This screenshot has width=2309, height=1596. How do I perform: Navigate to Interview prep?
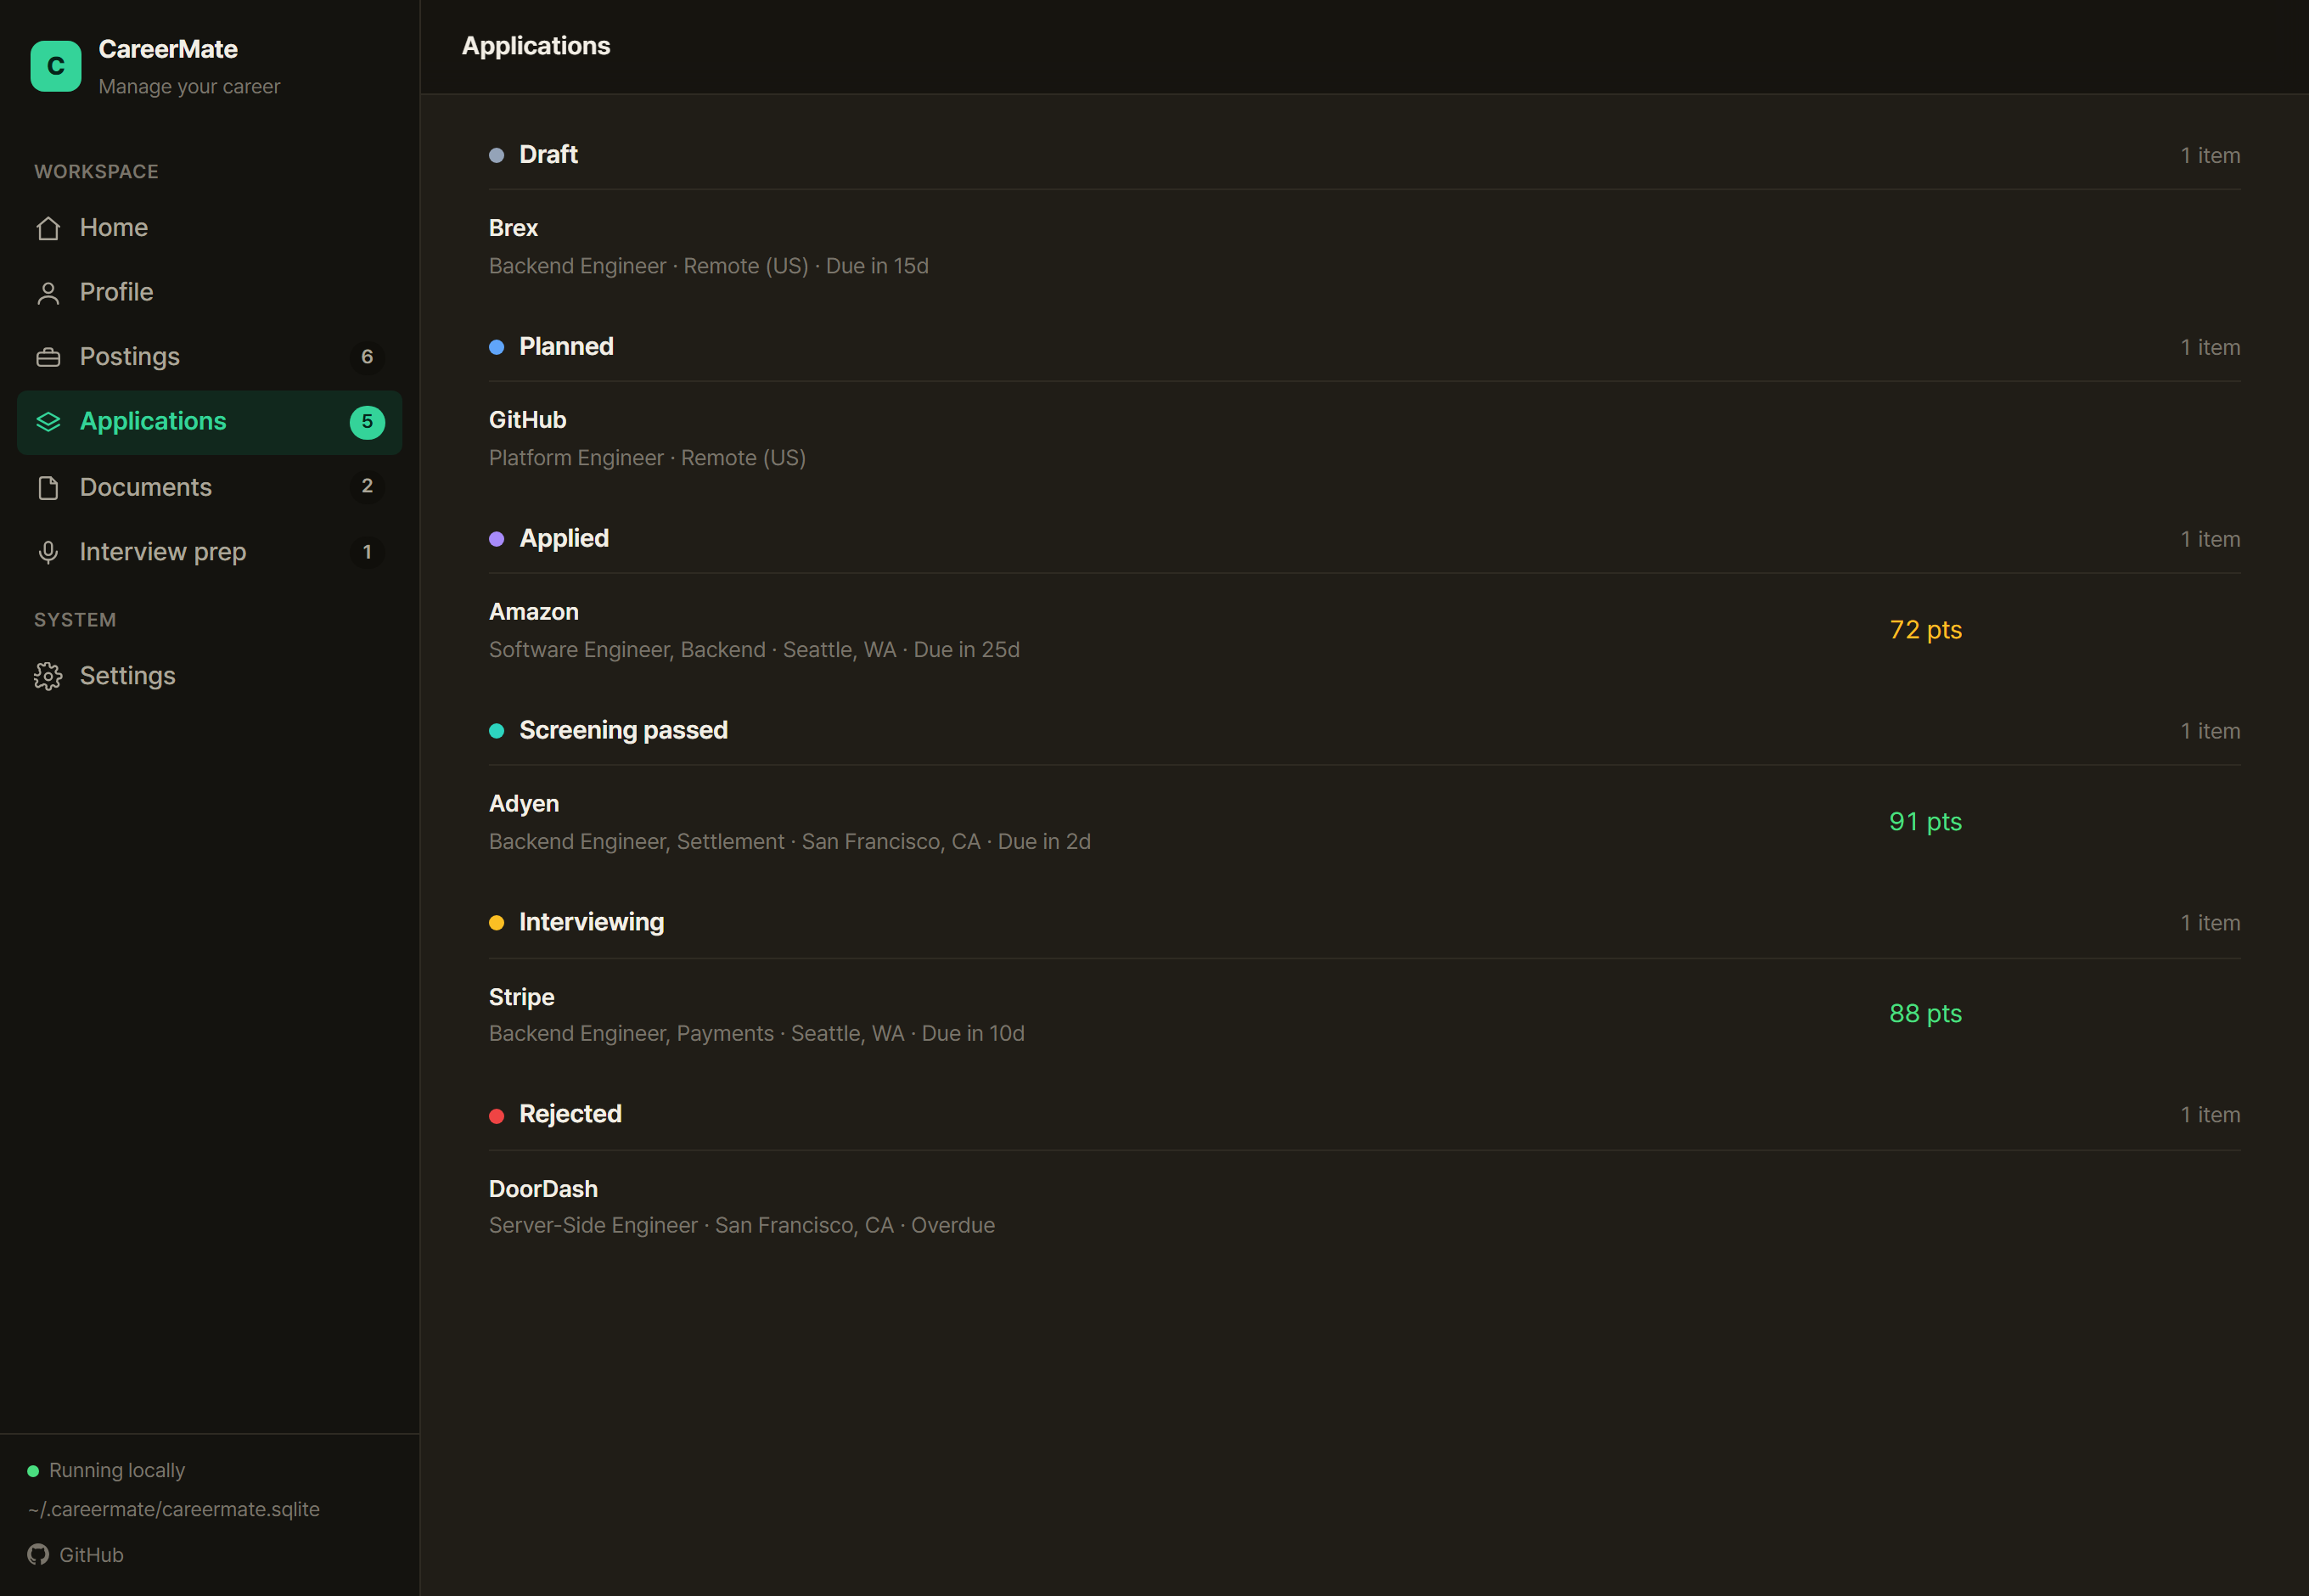click(210, 552)
